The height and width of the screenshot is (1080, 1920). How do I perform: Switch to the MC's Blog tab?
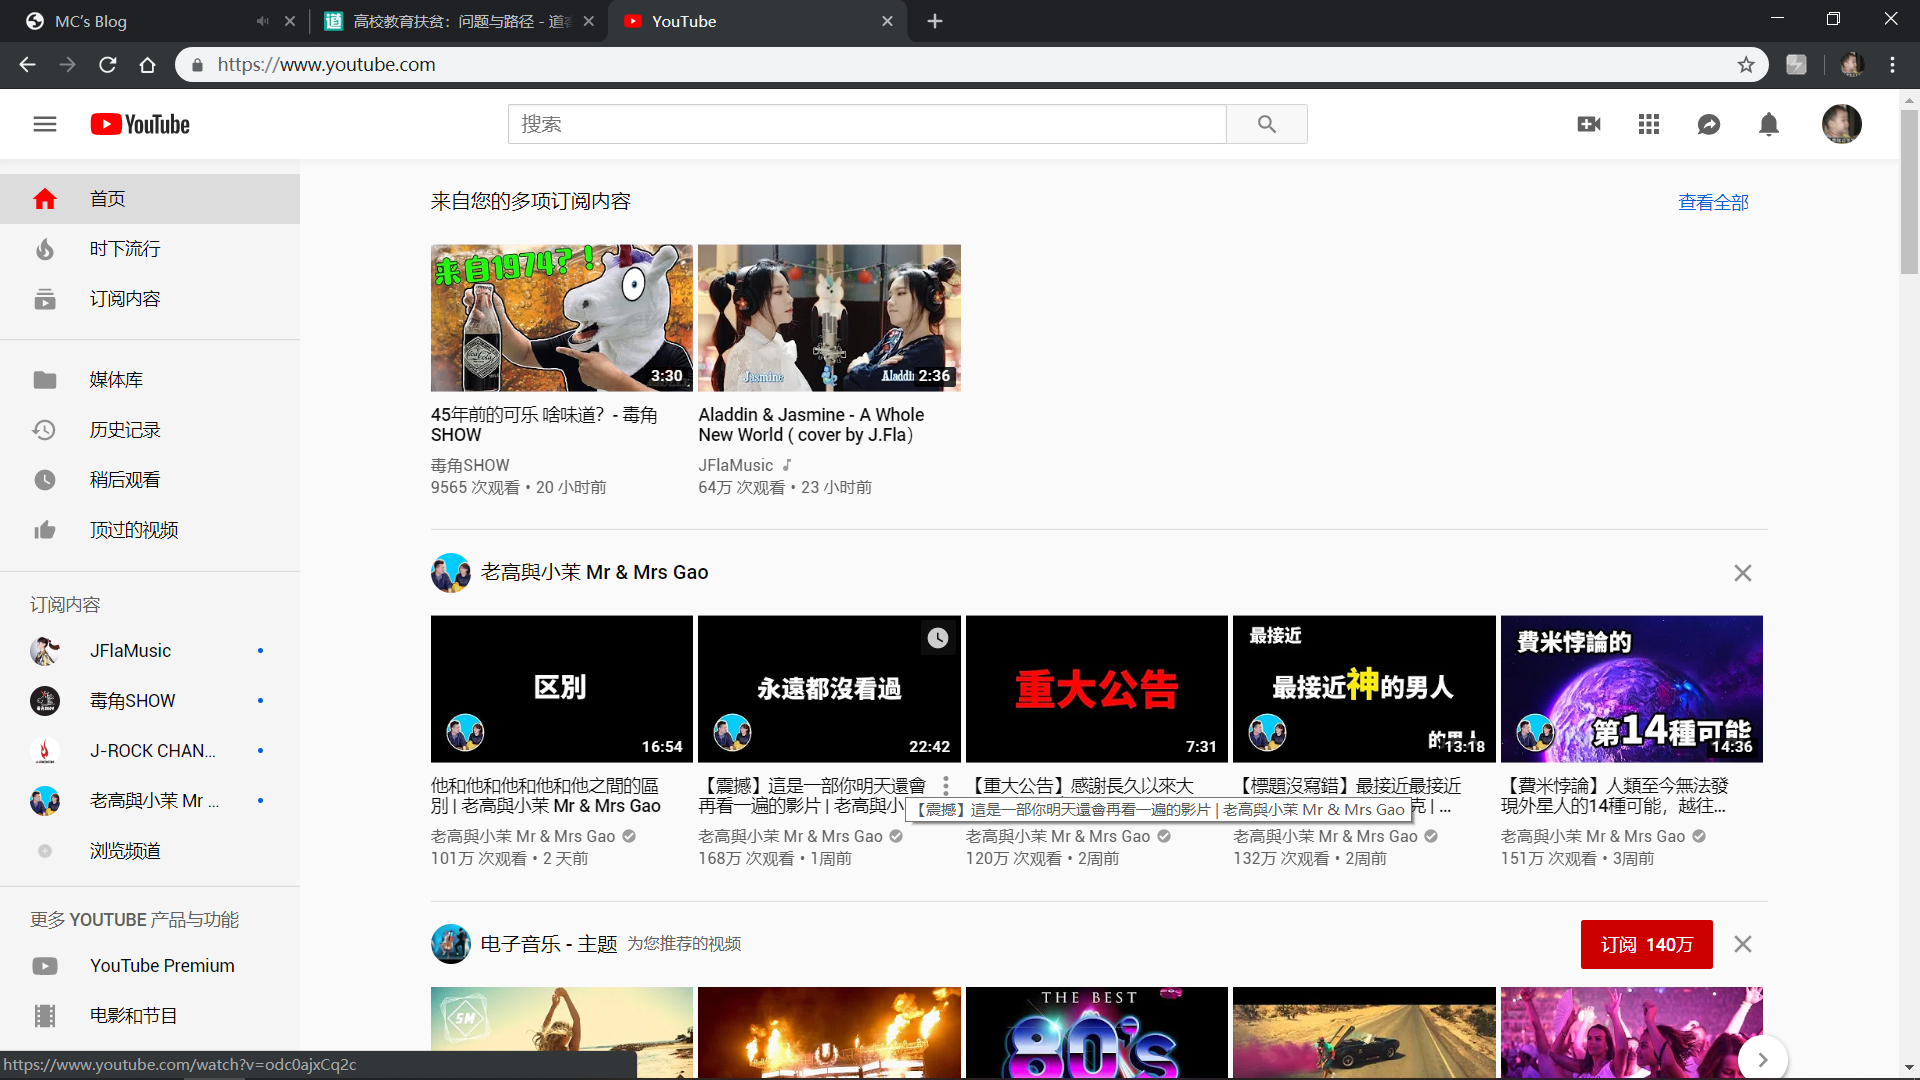click(140, 21)
